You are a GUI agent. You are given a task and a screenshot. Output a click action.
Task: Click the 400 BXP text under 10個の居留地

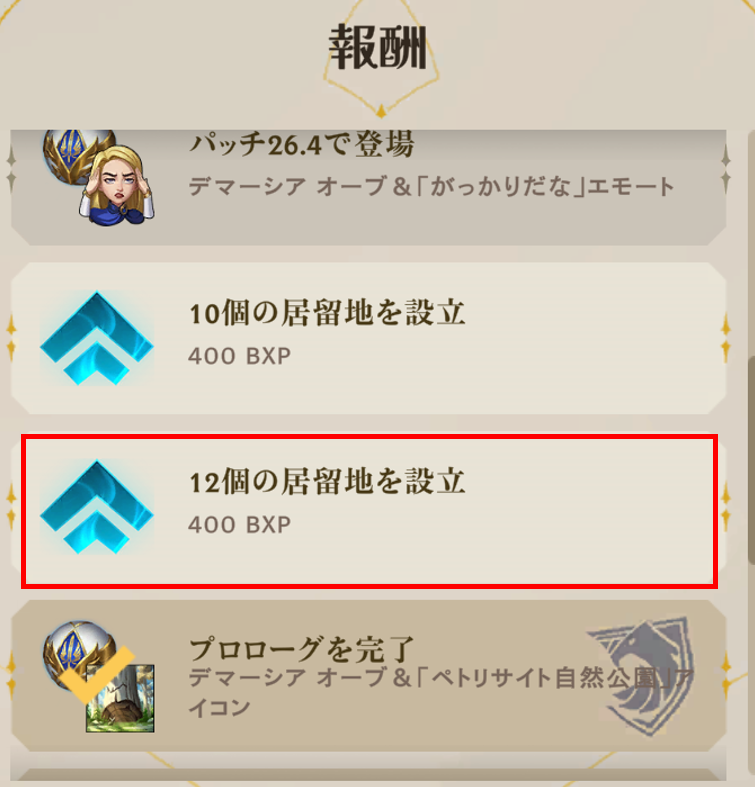(x=239, y=356)
